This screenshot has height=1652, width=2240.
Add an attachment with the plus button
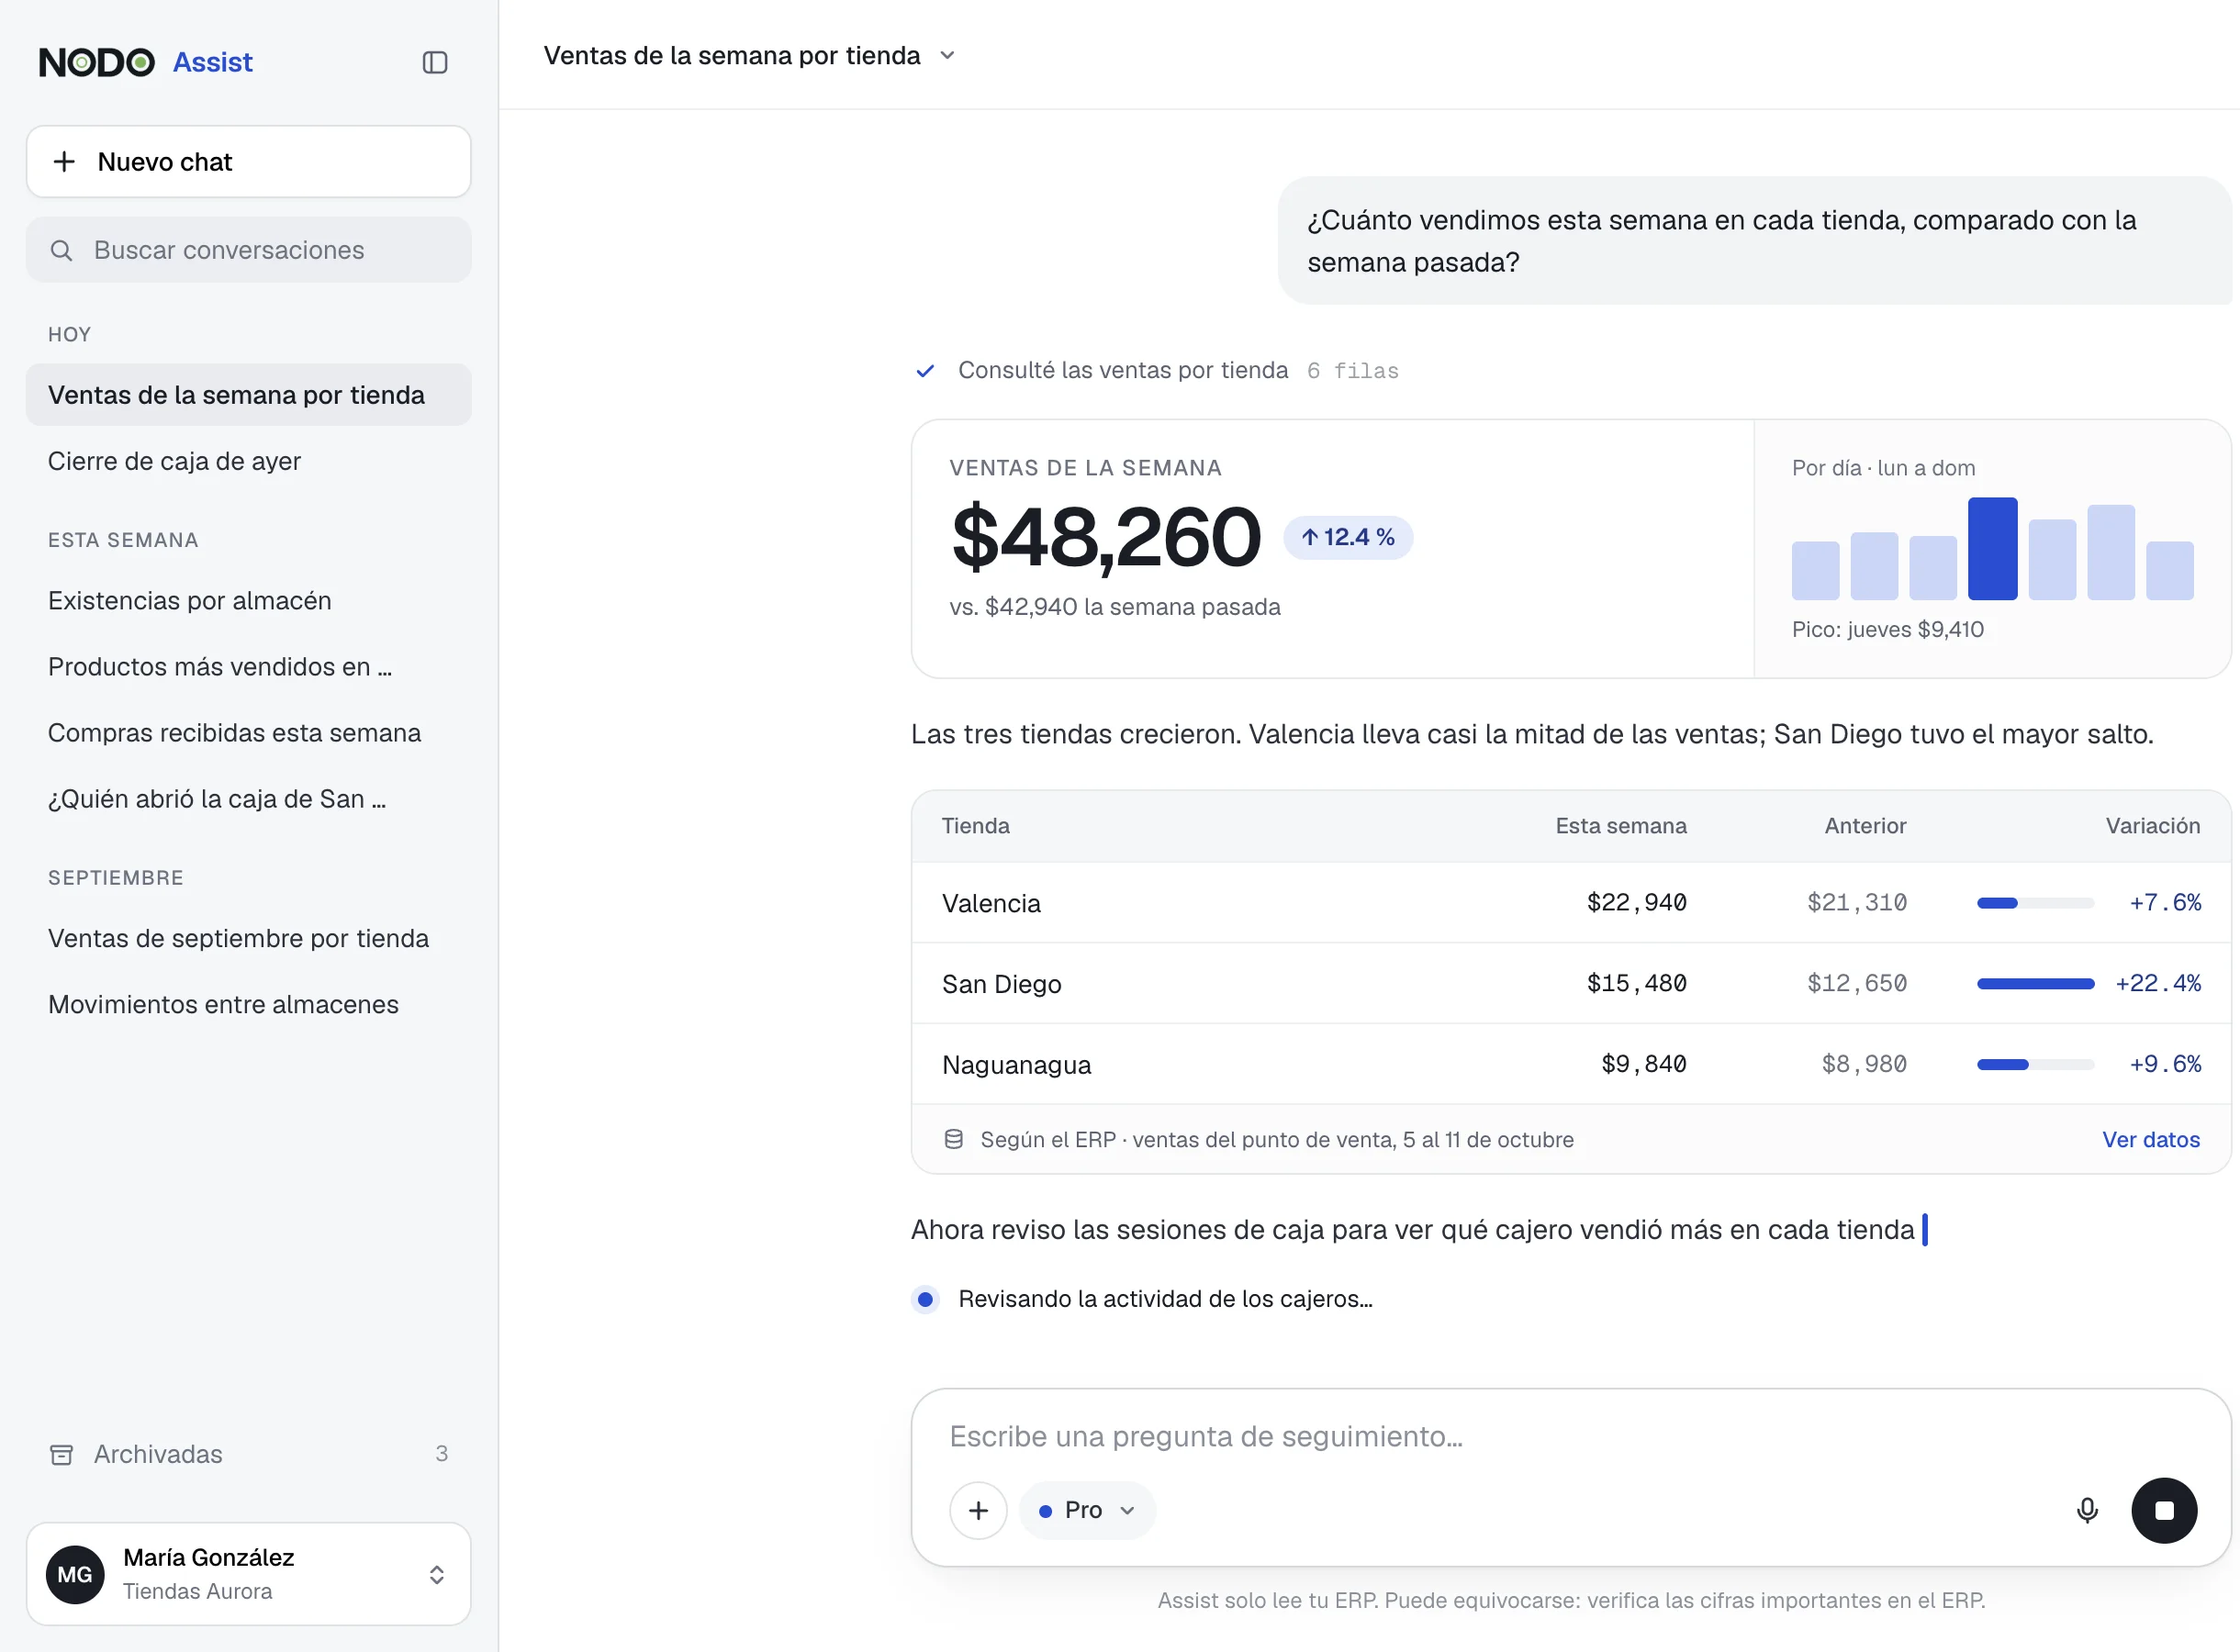978,1510
